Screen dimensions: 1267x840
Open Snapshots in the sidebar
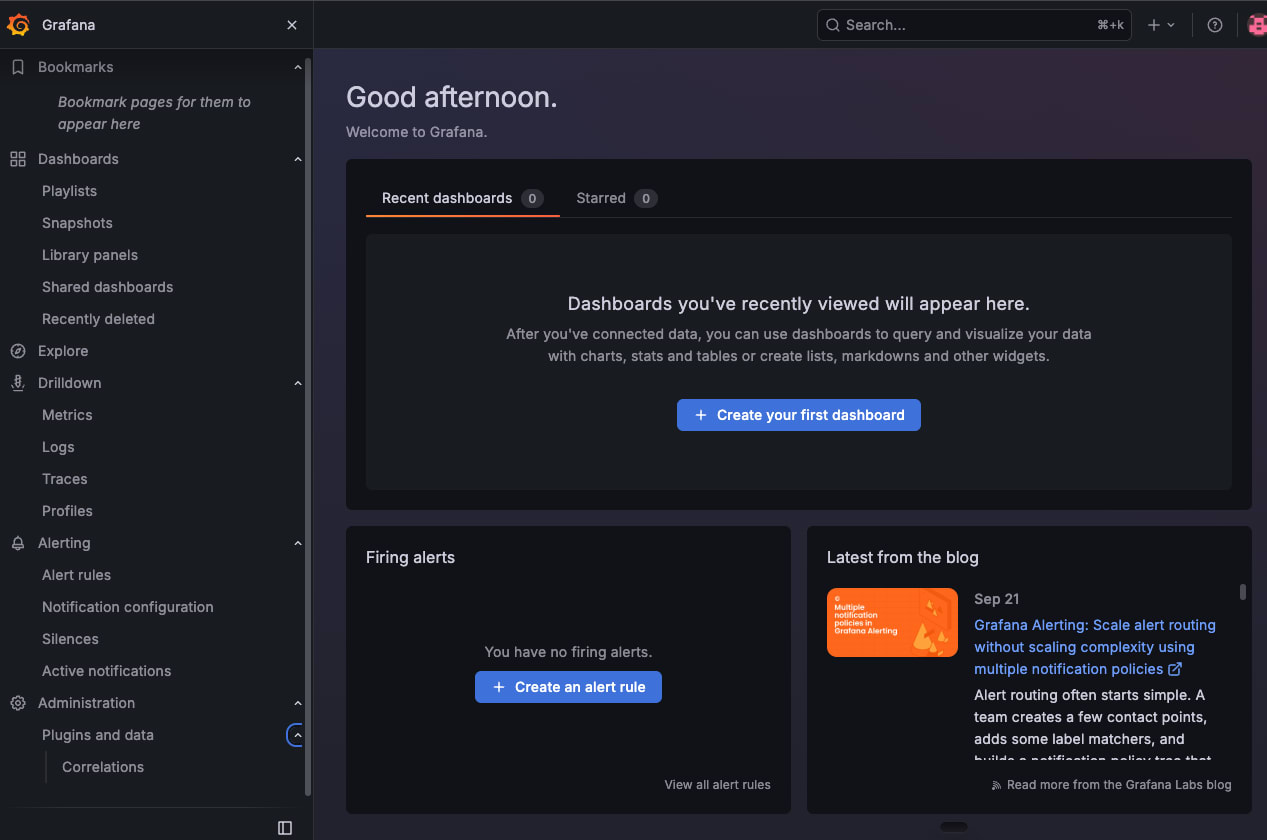click(77, 223)
